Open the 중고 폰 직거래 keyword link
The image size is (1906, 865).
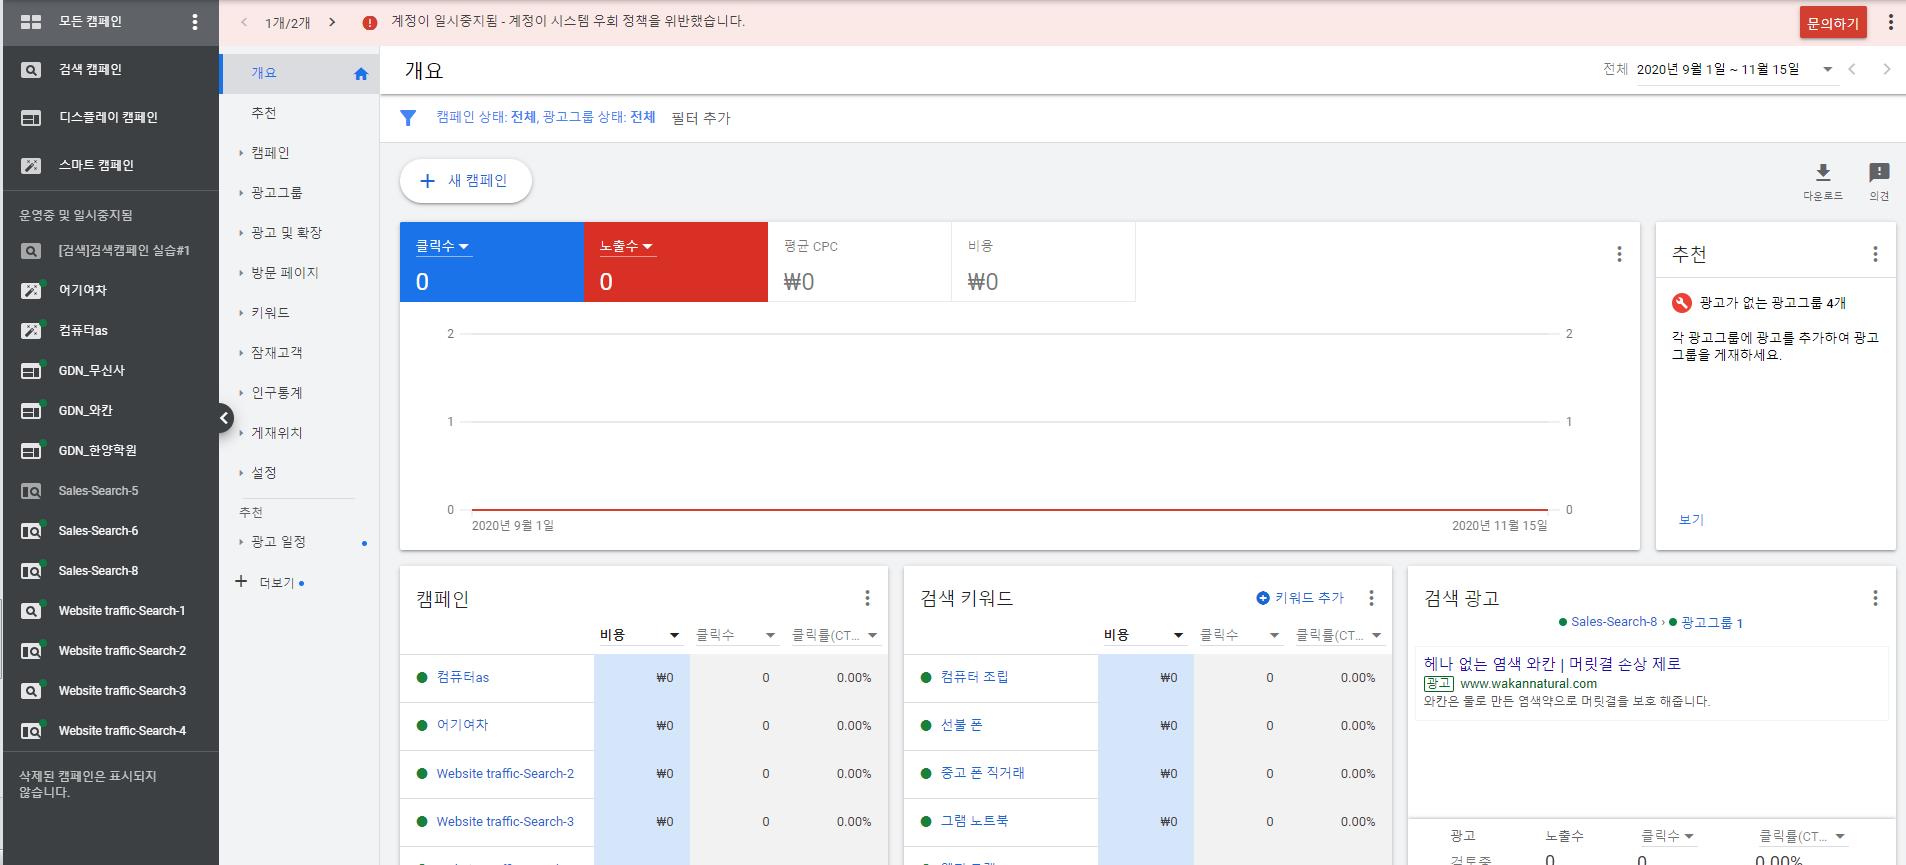pos(982,773)
